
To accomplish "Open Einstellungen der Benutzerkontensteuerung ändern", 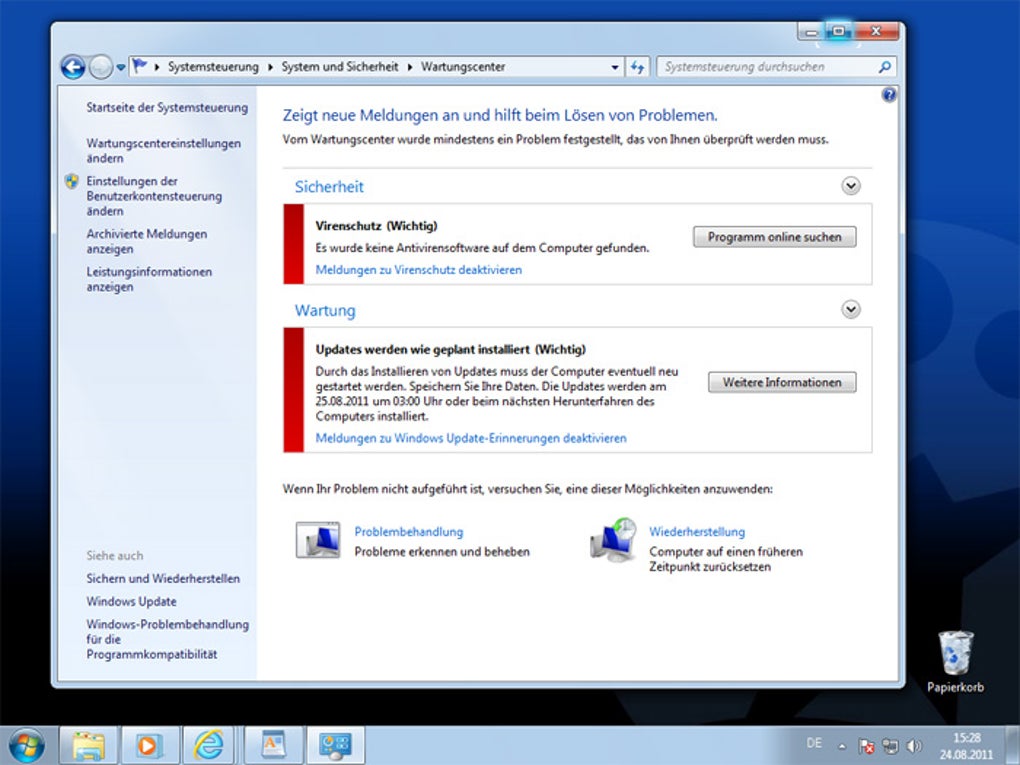I will [154, 196].
